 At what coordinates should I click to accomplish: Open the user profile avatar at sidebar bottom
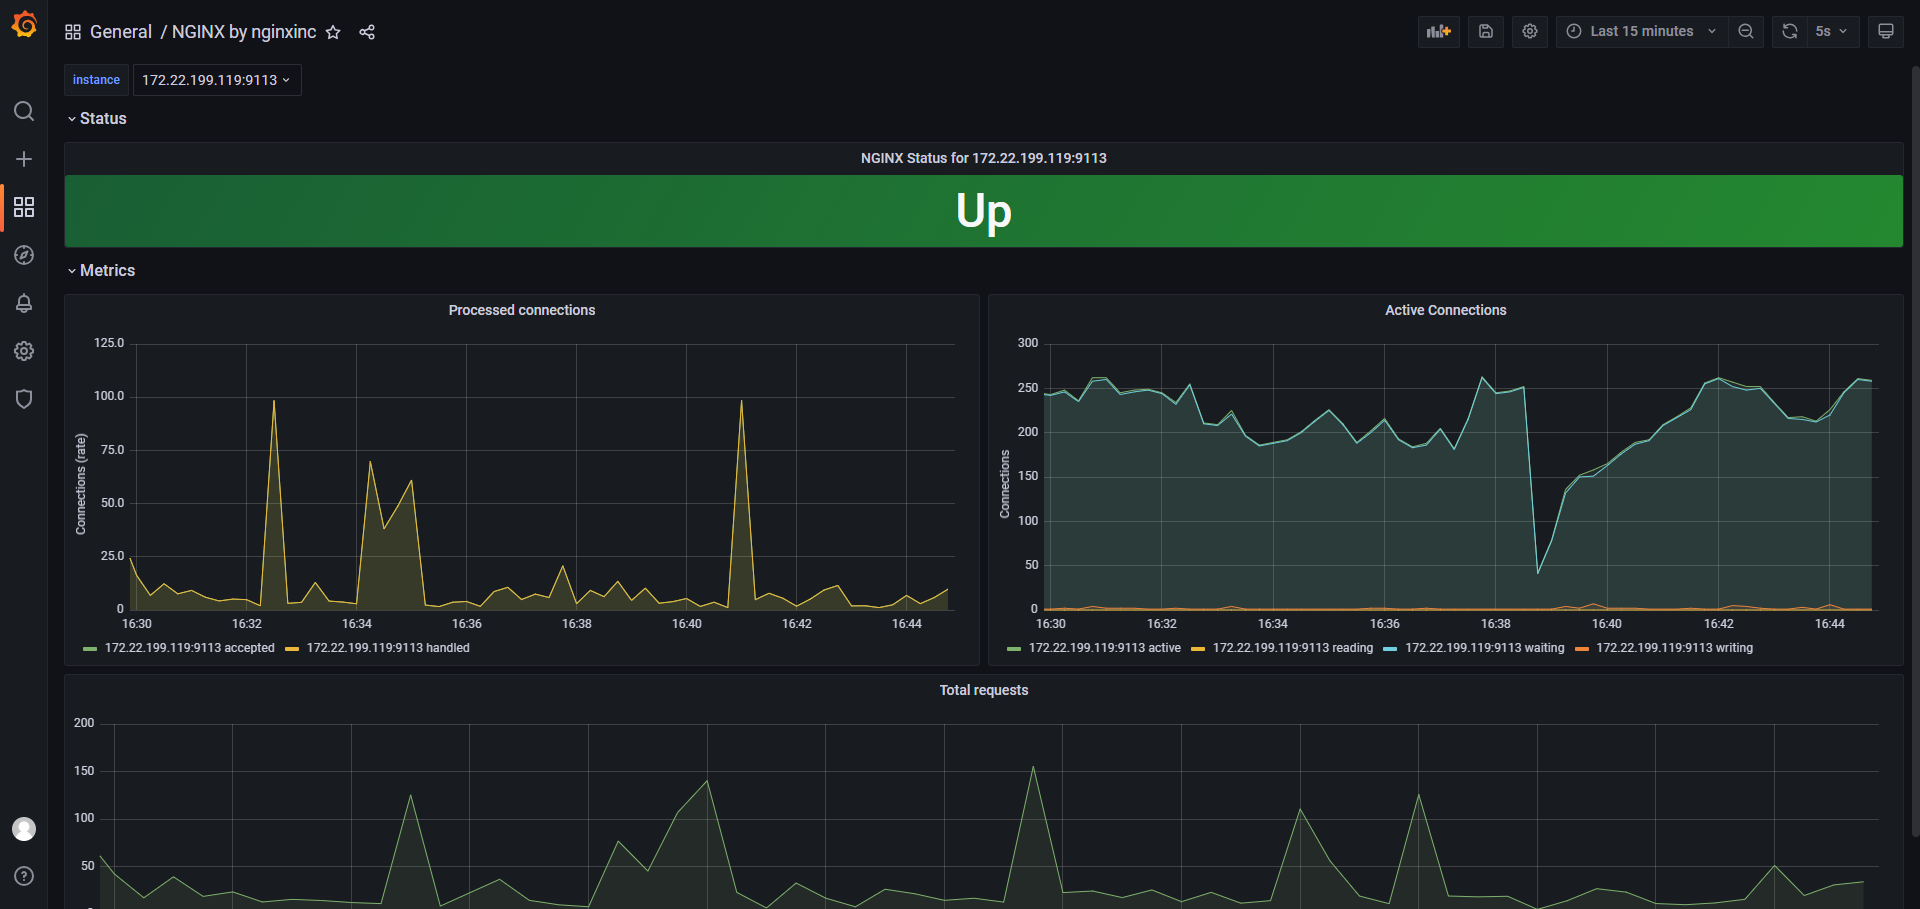24,829
